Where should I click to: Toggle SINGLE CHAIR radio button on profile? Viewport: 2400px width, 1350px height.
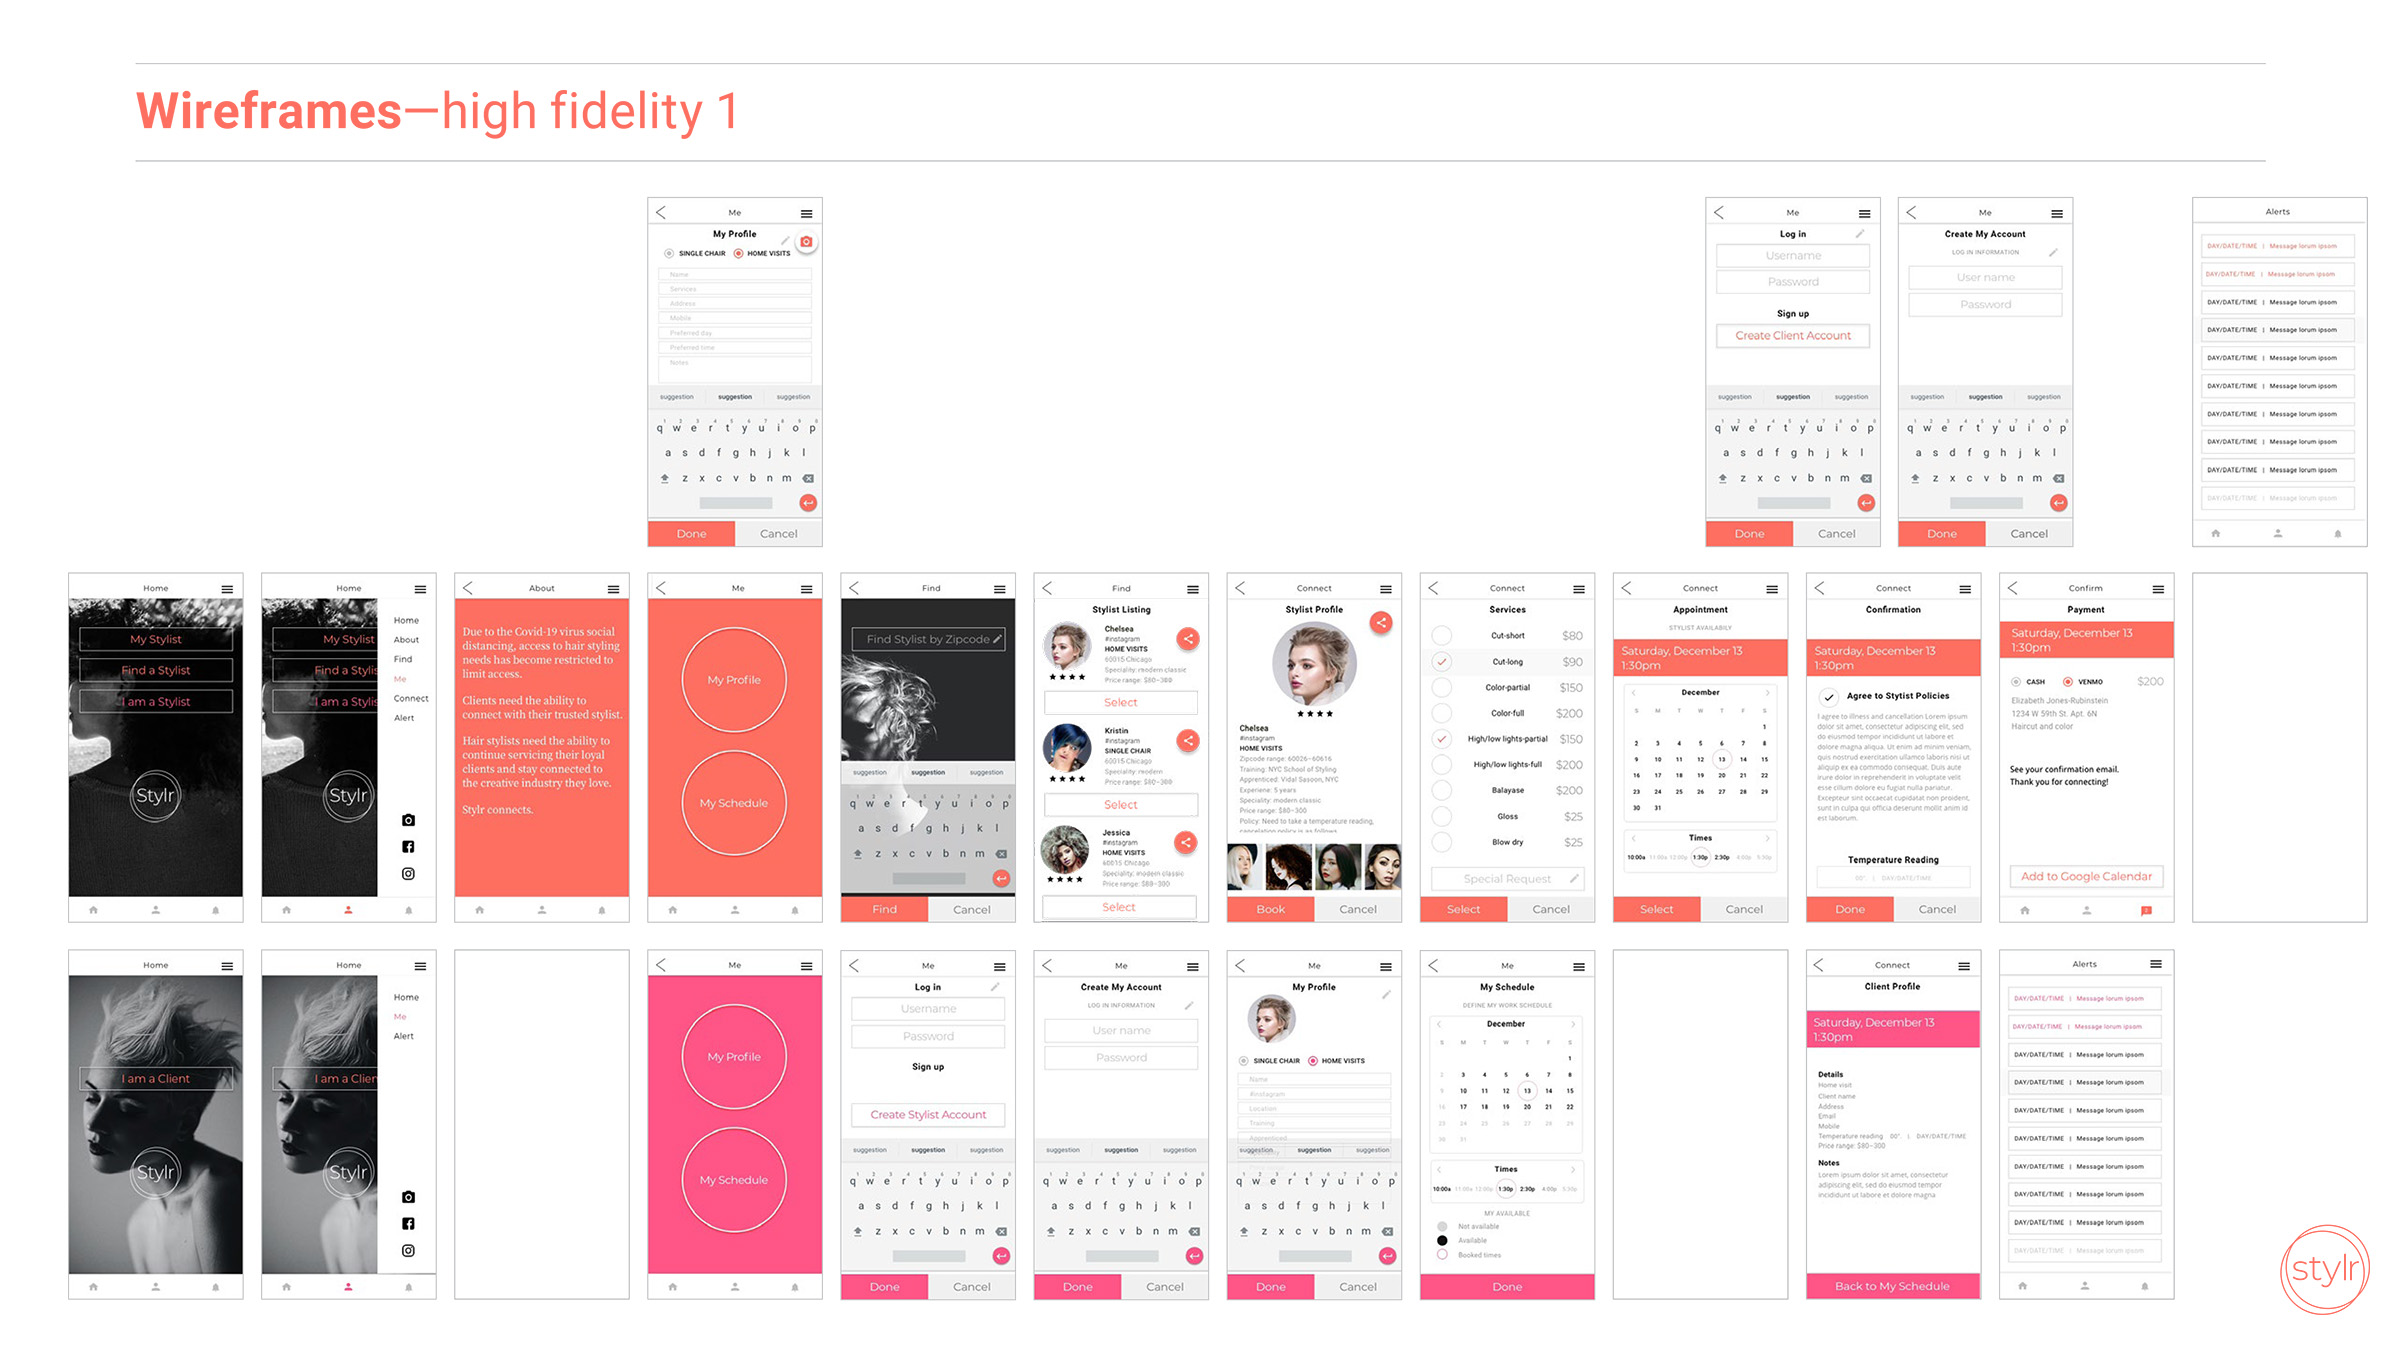(669, 254)
